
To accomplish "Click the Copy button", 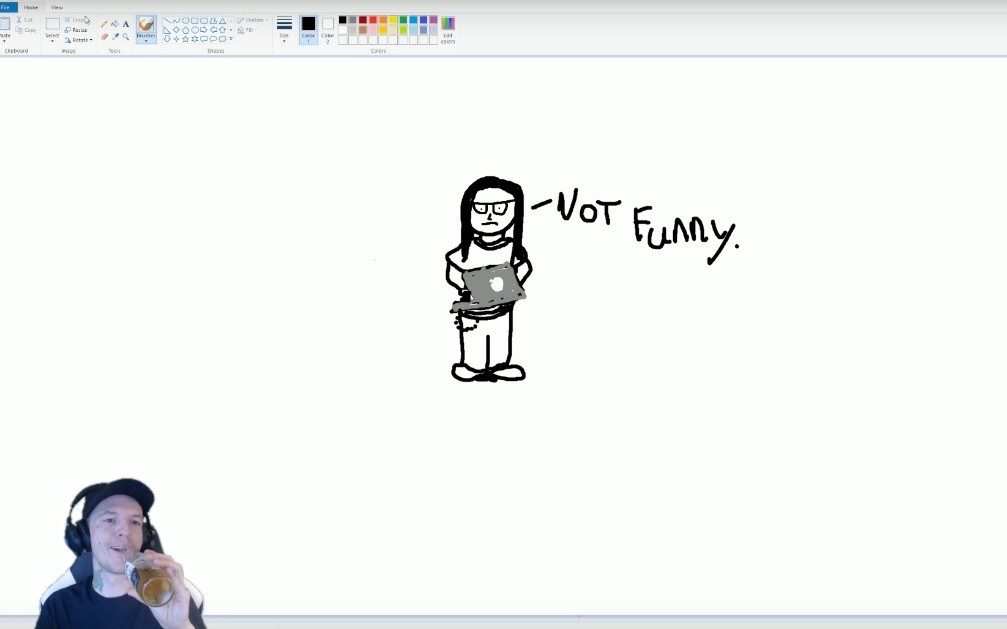I will [x=26, y=30].
